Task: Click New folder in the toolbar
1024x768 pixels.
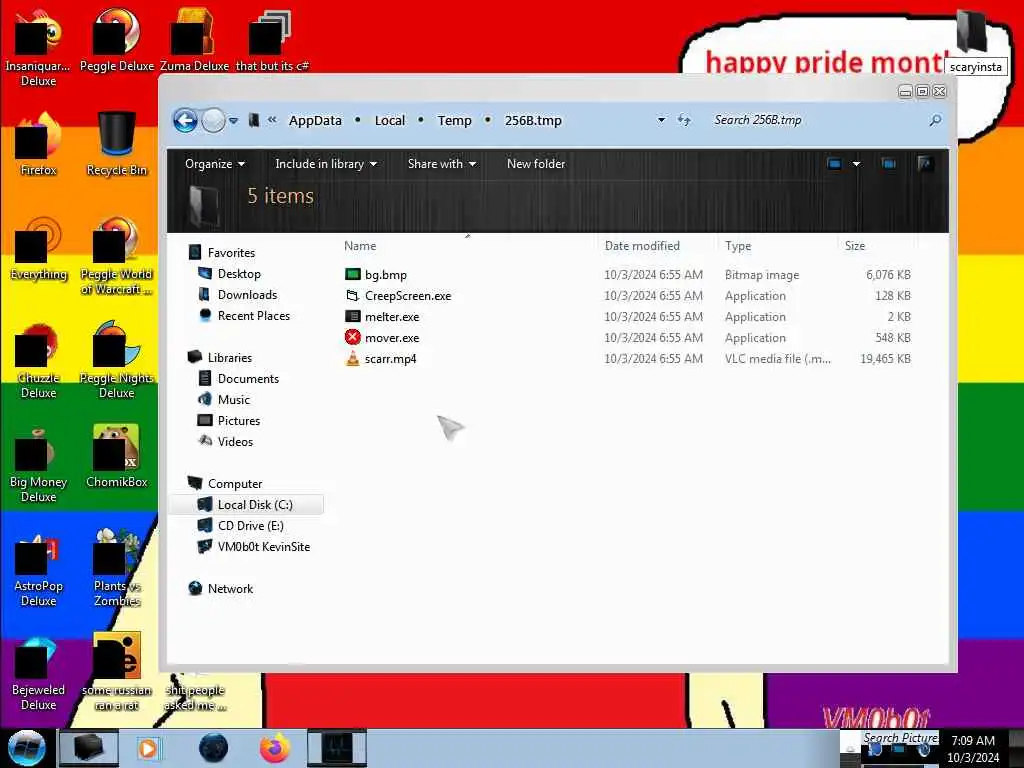Action: click(x=536, y=164)
